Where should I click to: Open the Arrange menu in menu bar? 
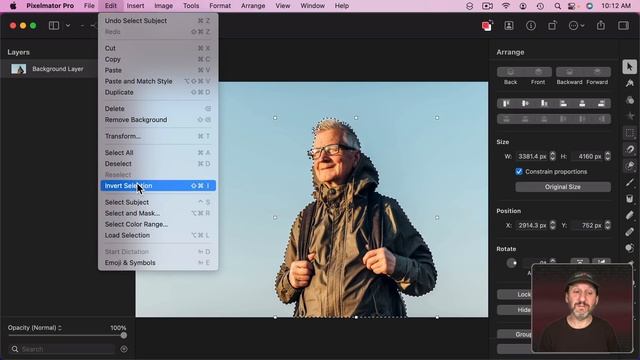click(x=253, y=6)
